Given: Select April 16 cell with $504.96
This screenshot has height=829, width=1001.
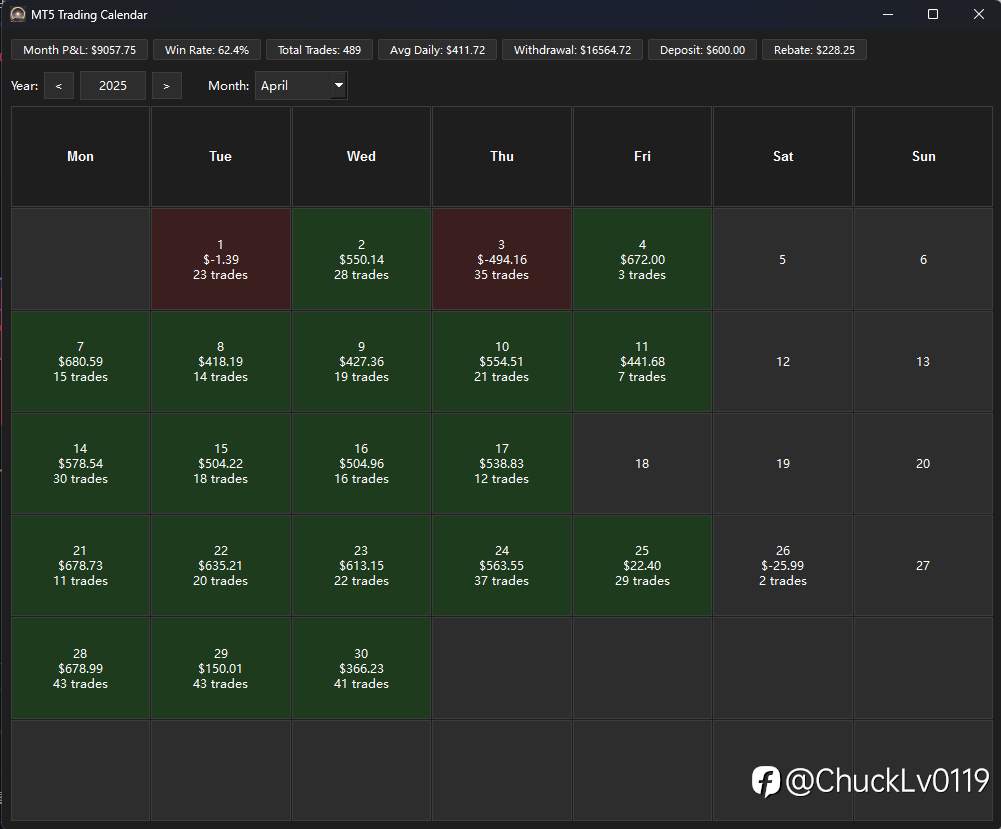Looking at the screenshot, I should coord(361,463).
